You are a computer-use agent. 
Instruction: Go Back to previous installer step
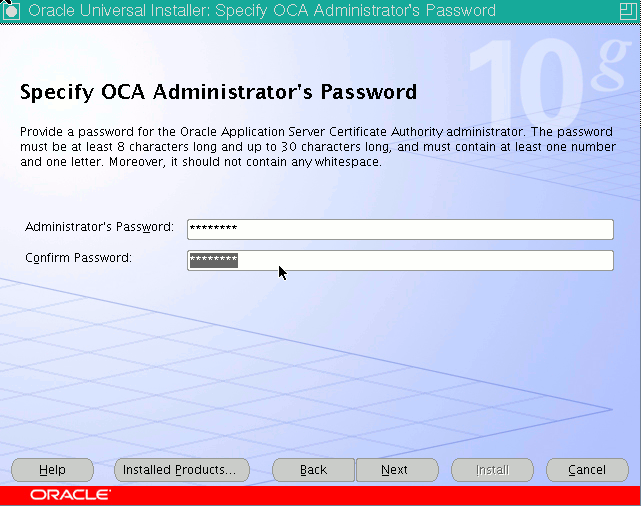[313, 470]
